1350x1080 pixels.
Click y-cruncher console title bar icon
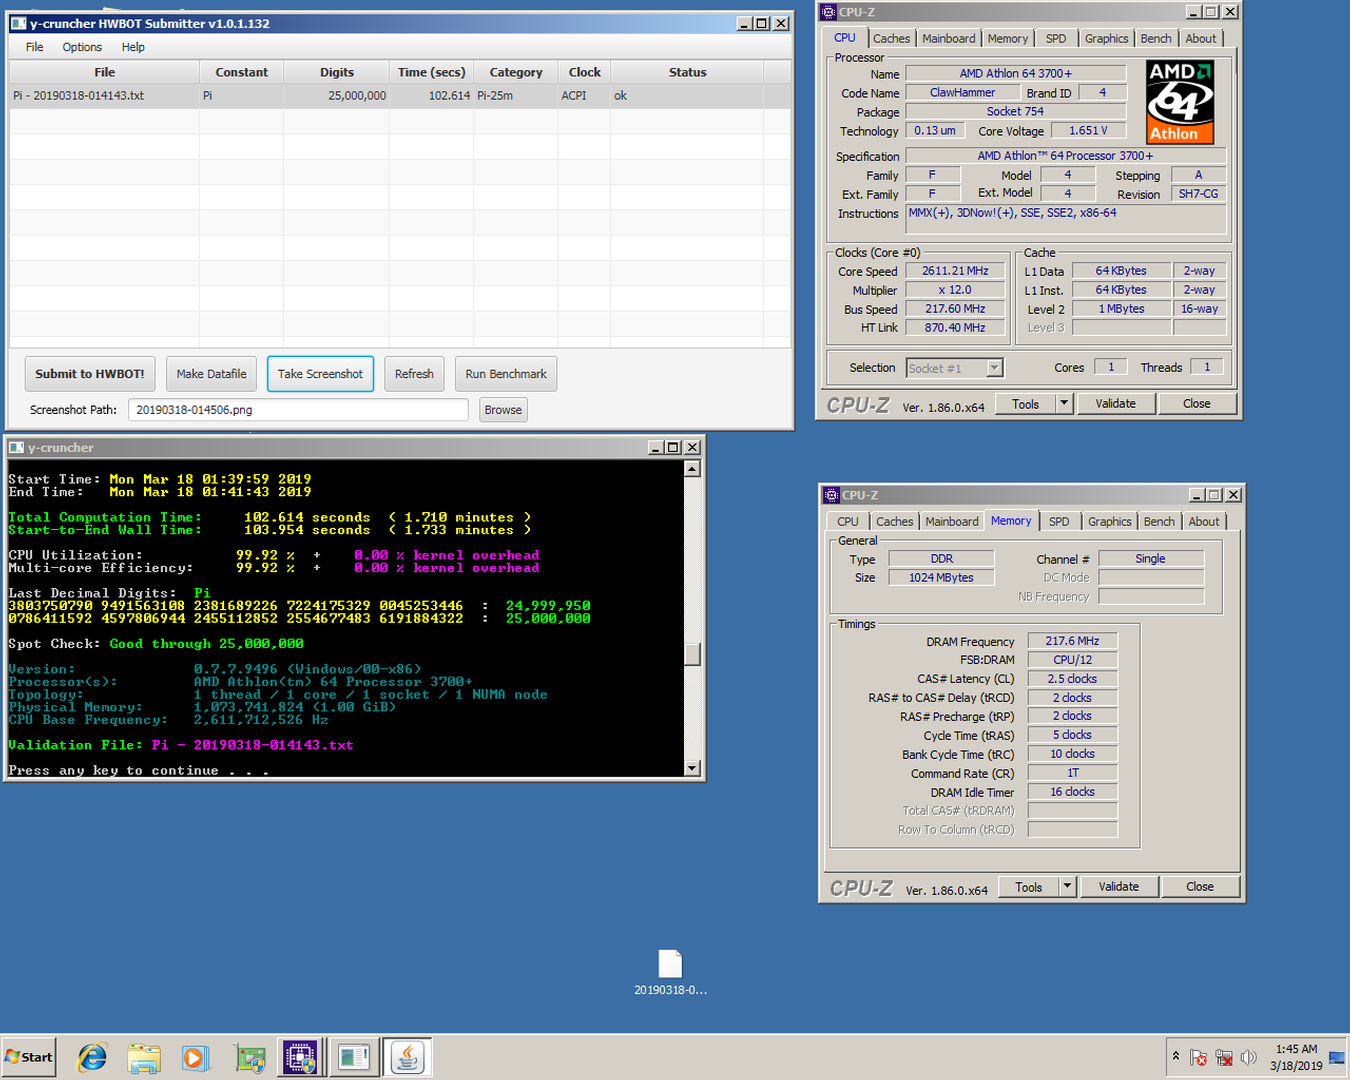point(17,447)
